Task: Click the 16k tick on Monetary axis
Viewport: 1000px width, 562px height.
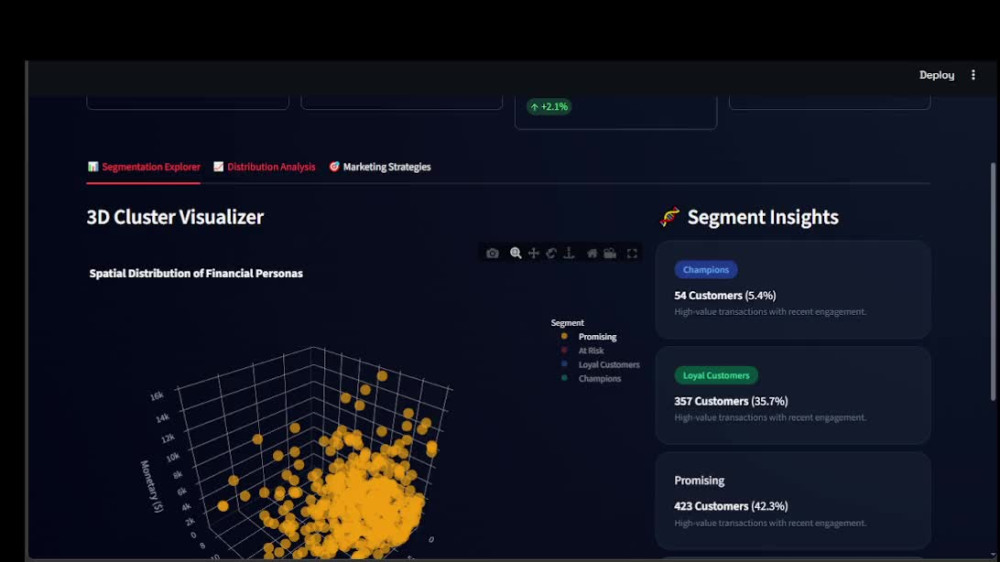Action: [x=157, y=396]
